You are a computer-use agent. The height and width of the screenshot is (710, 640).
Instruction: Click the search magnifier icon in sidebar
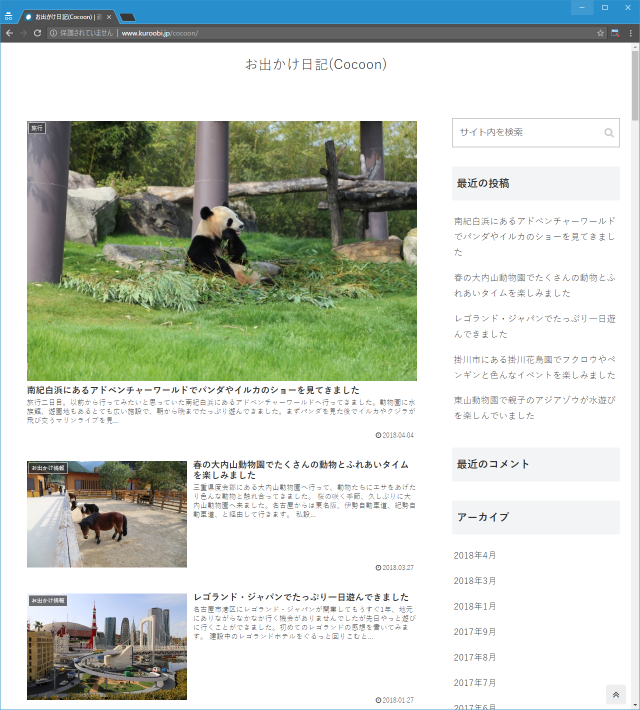(x=609, y=133)
